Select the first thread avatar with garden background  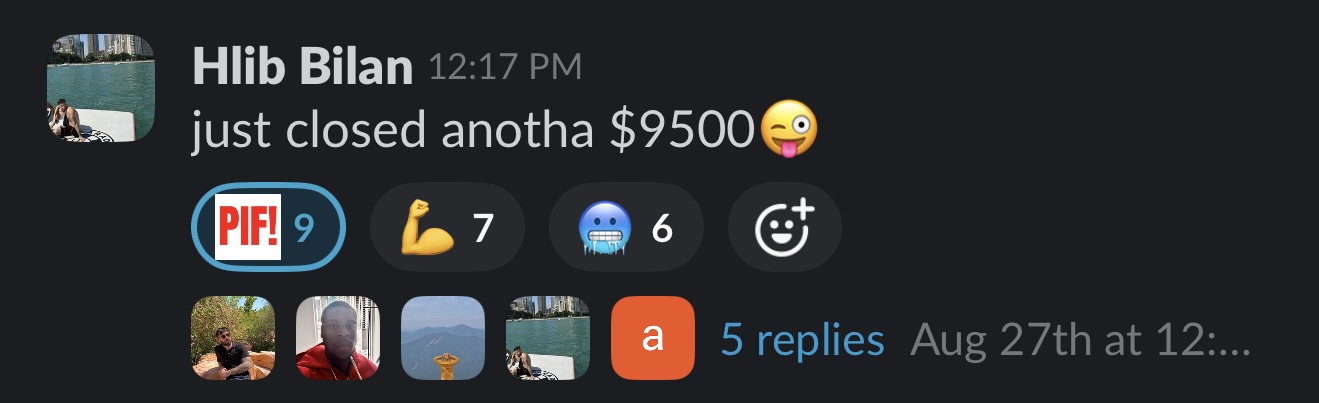click(x=233, y=338)
